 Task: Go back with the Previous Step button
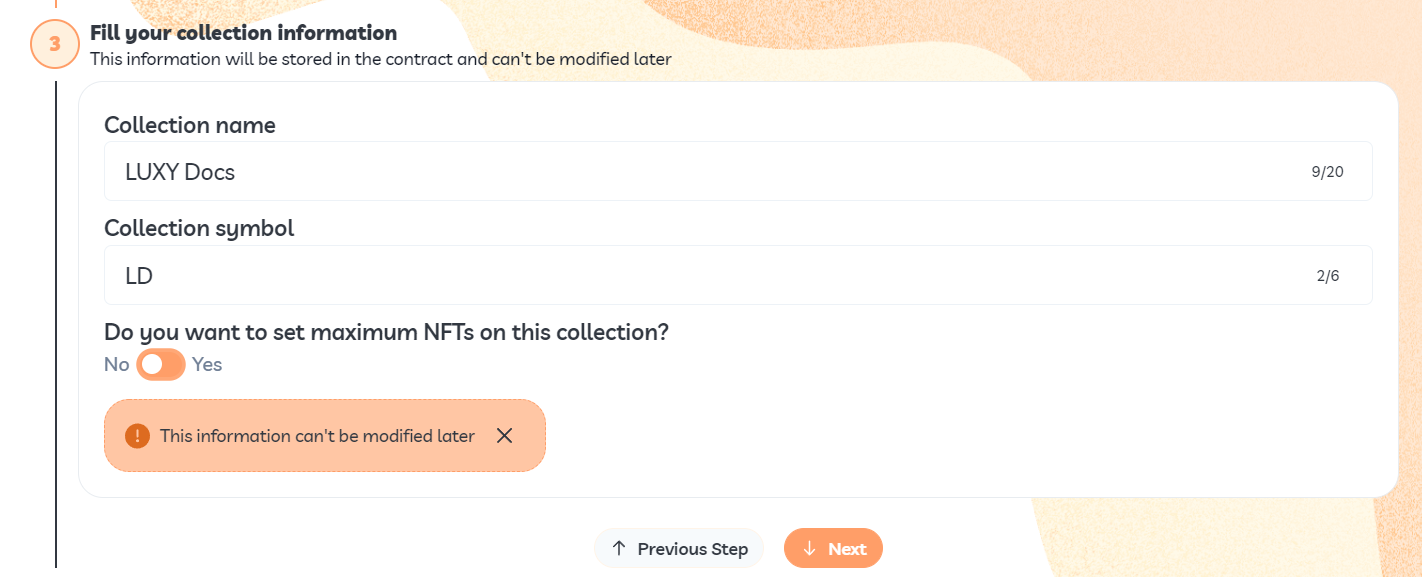click(x=679, y=548)
